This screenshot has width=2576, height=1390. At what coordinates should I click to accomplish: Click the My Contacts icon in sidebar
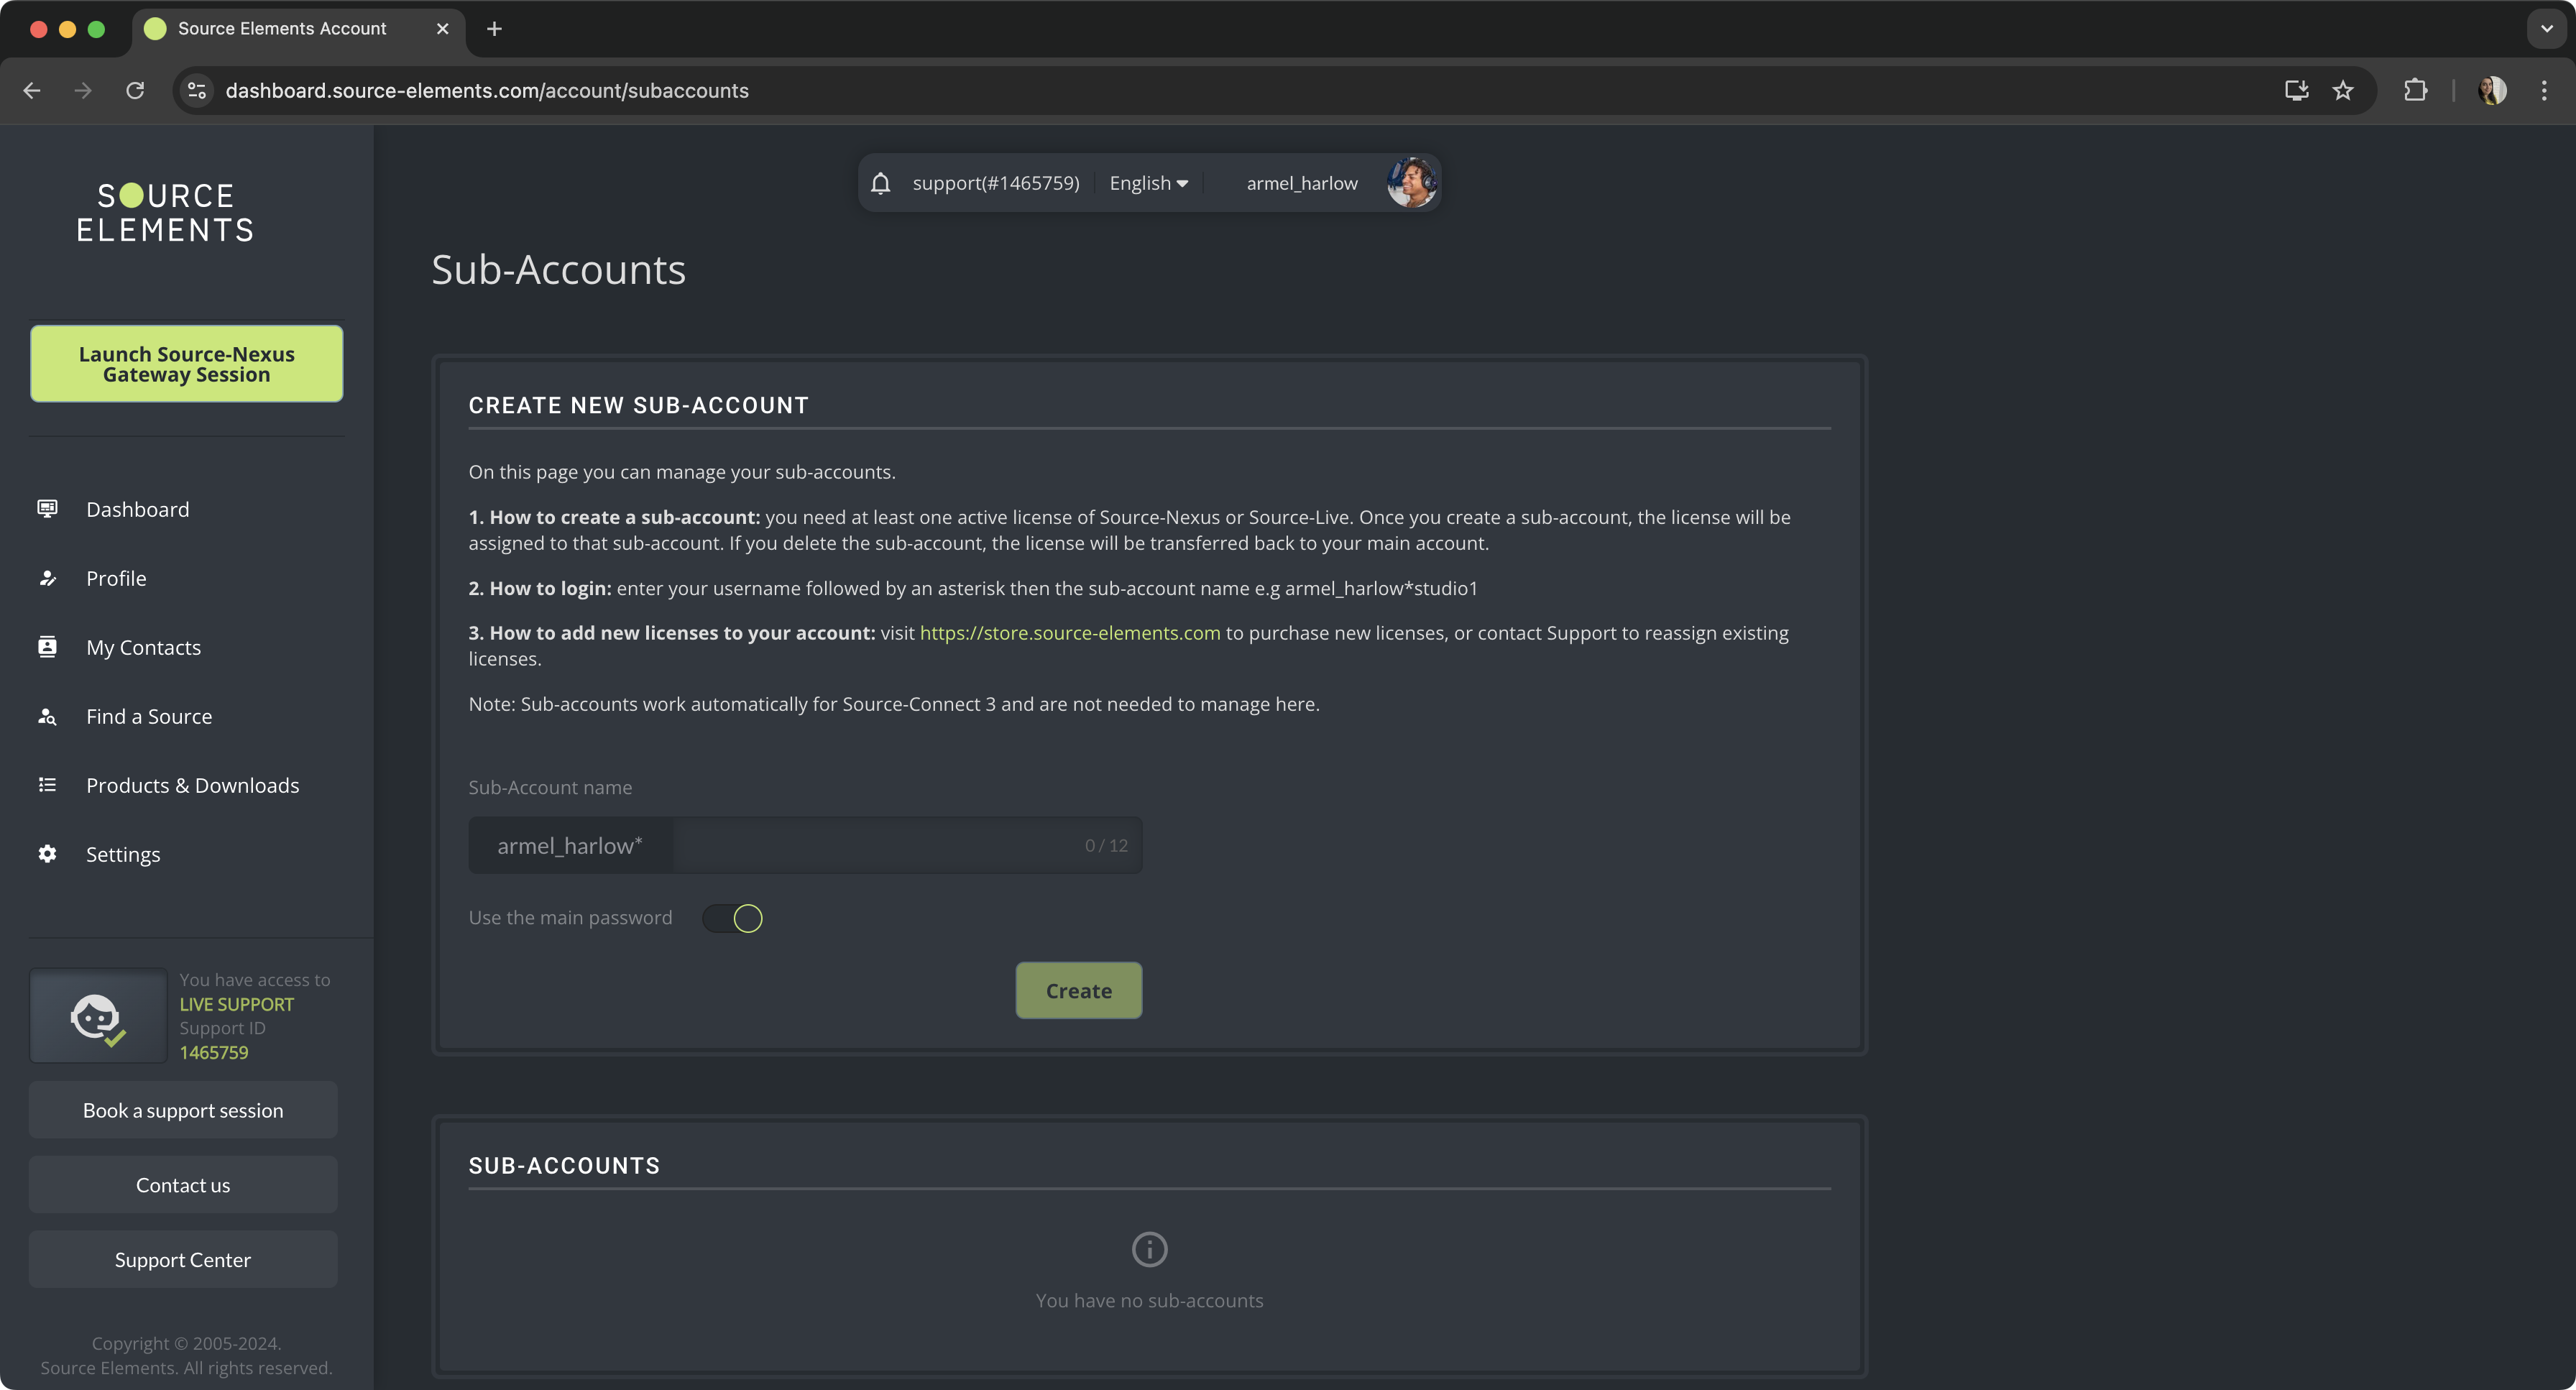47,647
